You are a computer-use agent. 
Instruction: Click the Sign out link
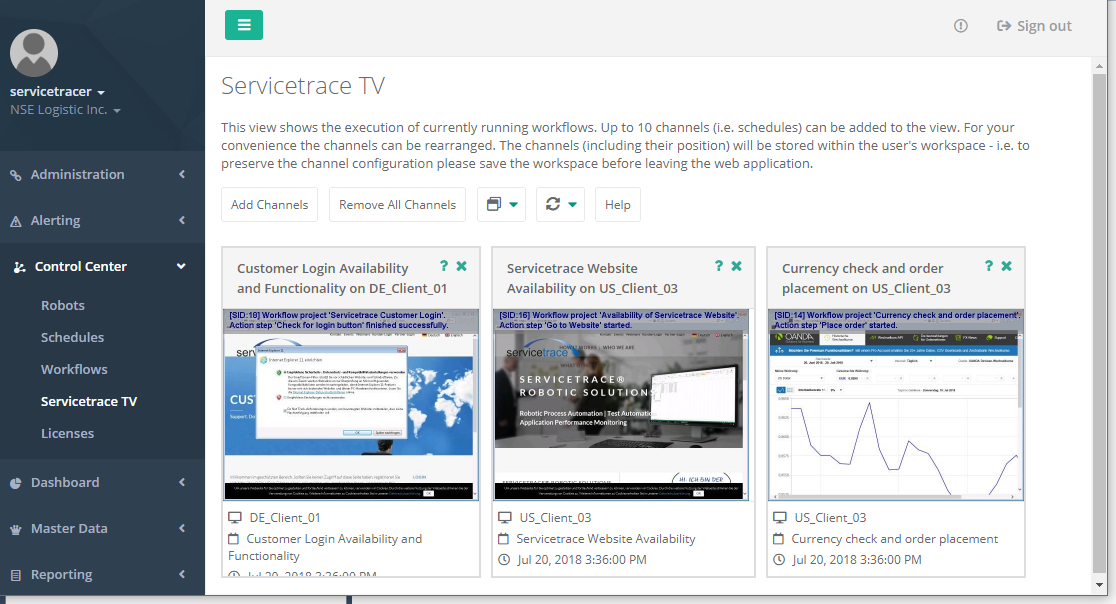1034,26
